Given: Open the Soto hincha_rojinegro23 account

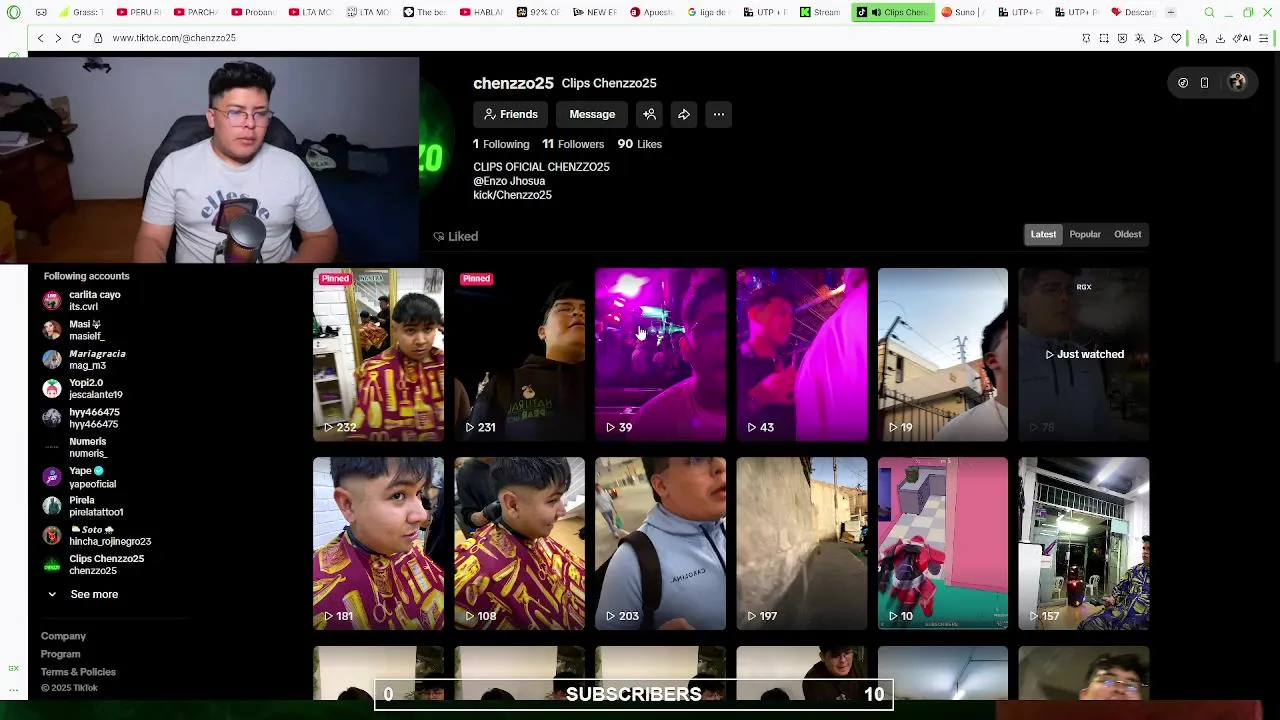Looking at the screenshot, I should 110,535.
